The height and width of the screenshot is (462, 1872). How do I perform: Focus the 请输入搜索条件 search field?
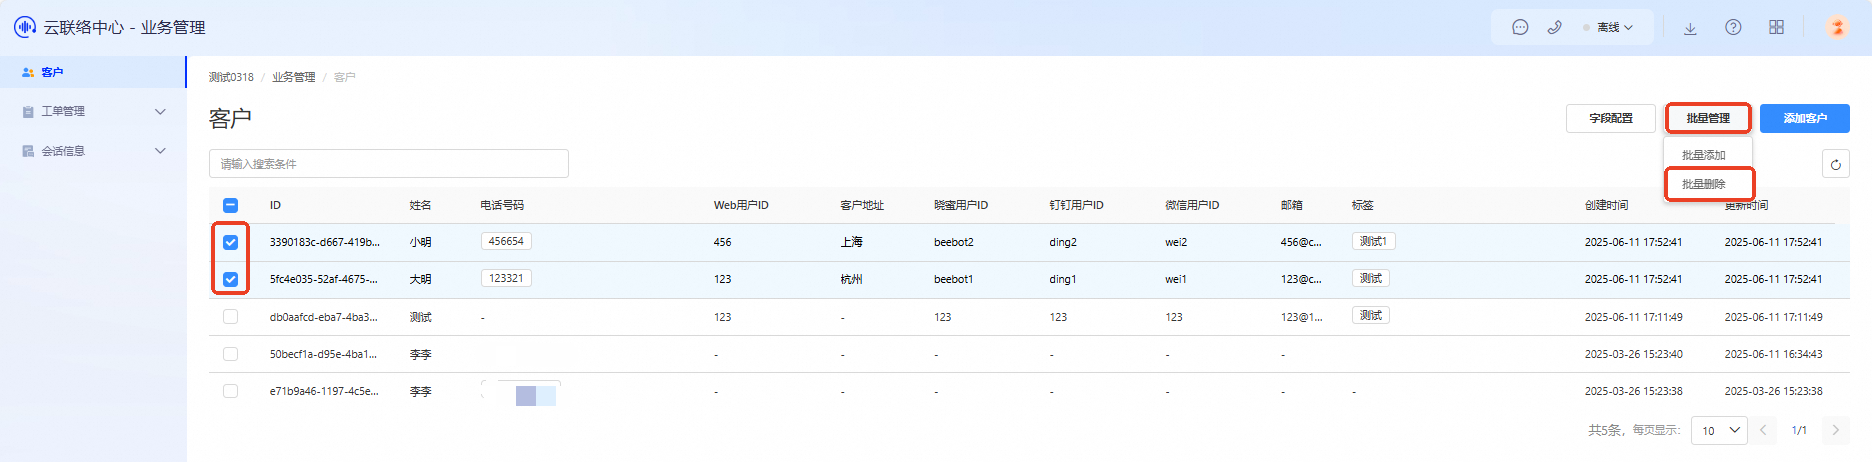coord(389,164)
